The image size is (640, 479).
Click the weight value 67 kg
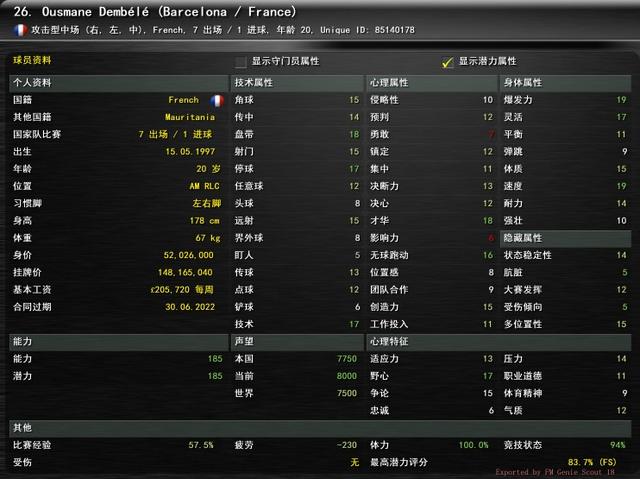pos(208,238)
